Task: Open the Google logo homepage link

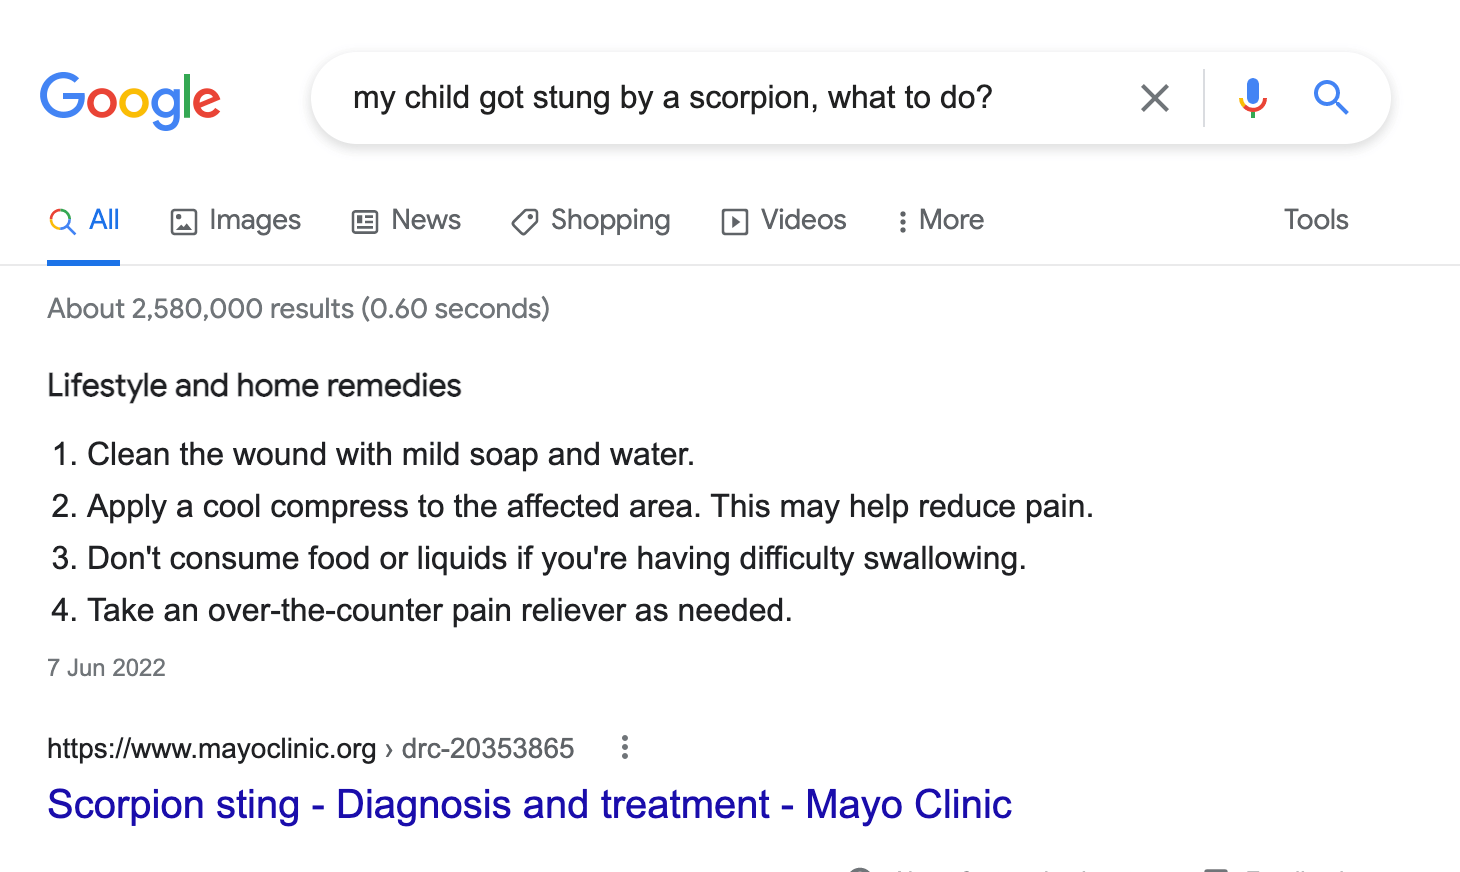Action: [130, 100]
